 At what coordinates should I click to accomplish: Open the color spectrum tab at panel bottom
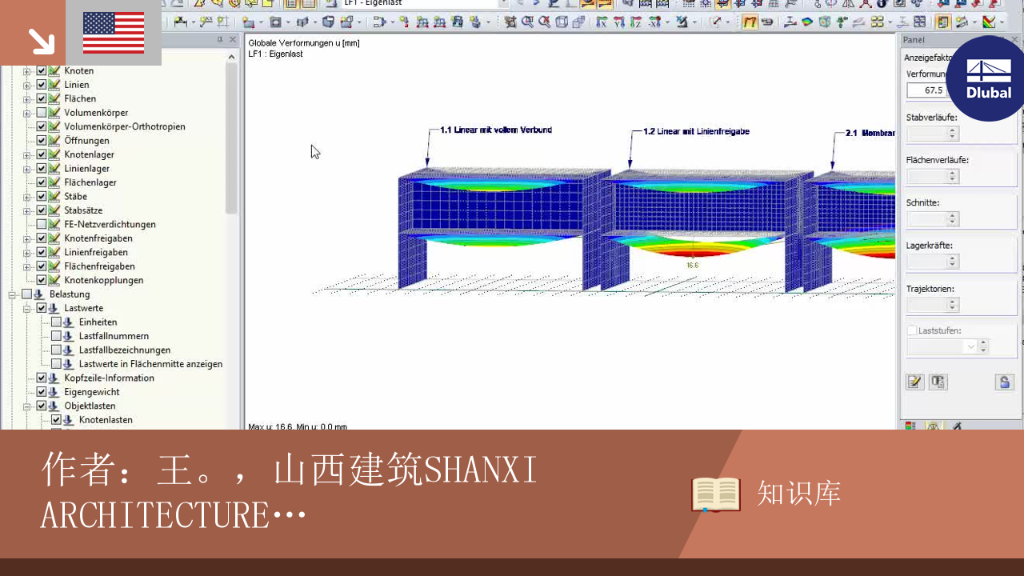tap(910, 426)
